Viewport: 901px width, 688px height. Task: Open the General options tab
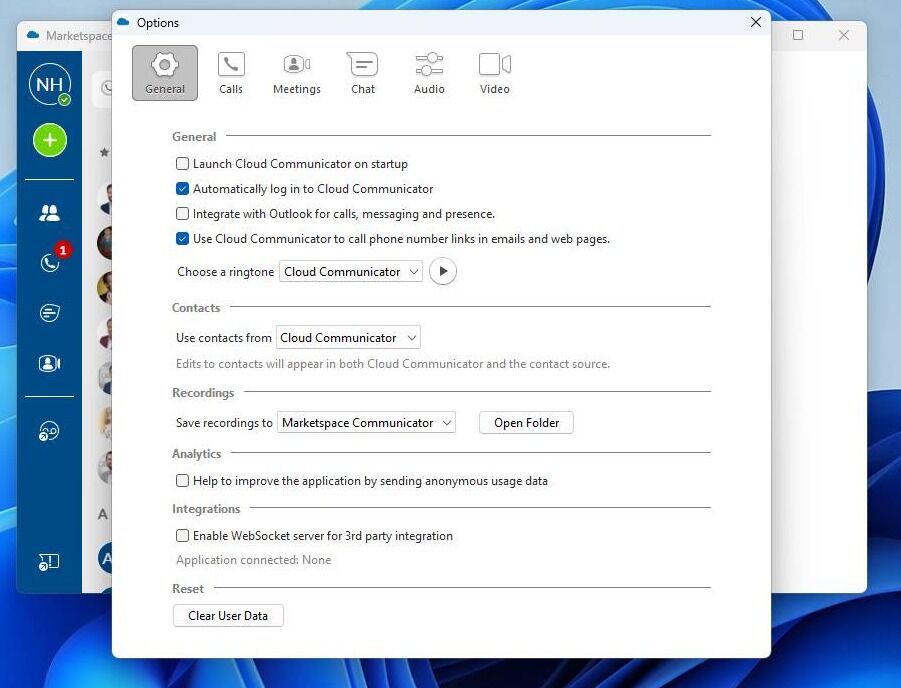coord(165,73)
